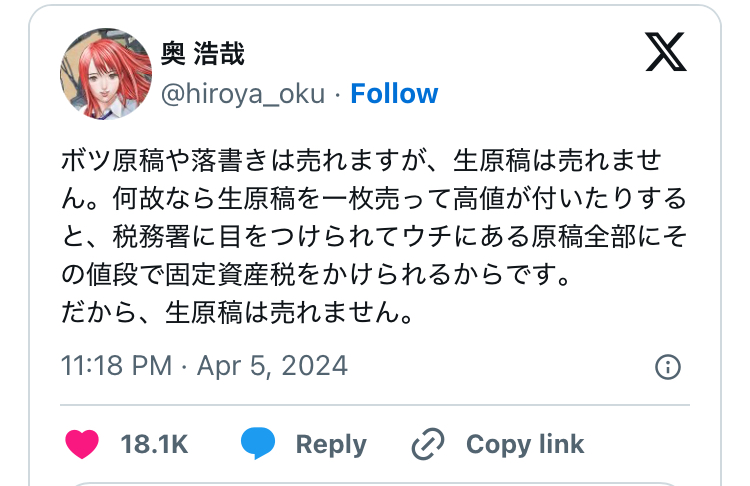The width and height of the screenshot is (750, 486).
Task: Click the X logo icon
Action: (666, 51)
